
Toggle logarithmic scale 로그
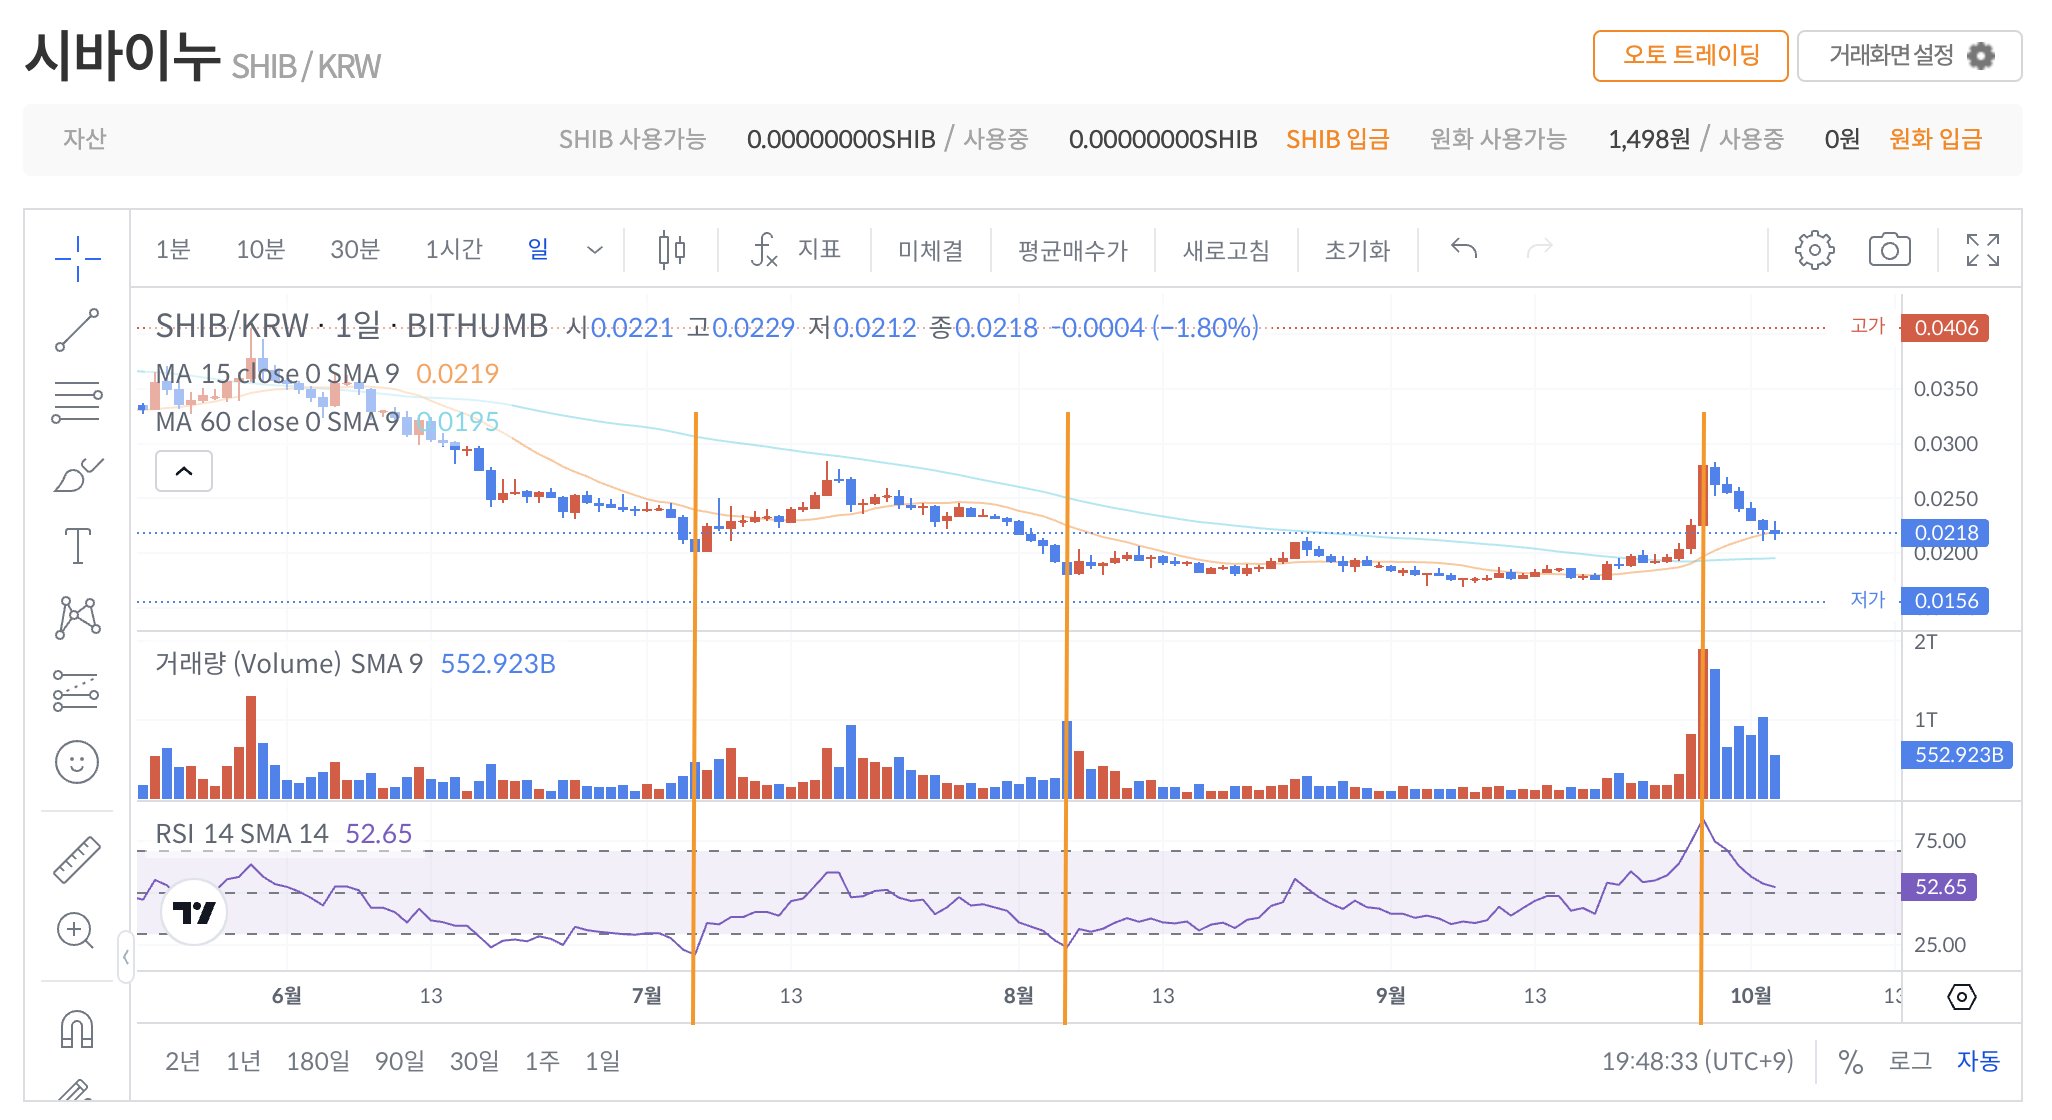pos(1909,1061)
